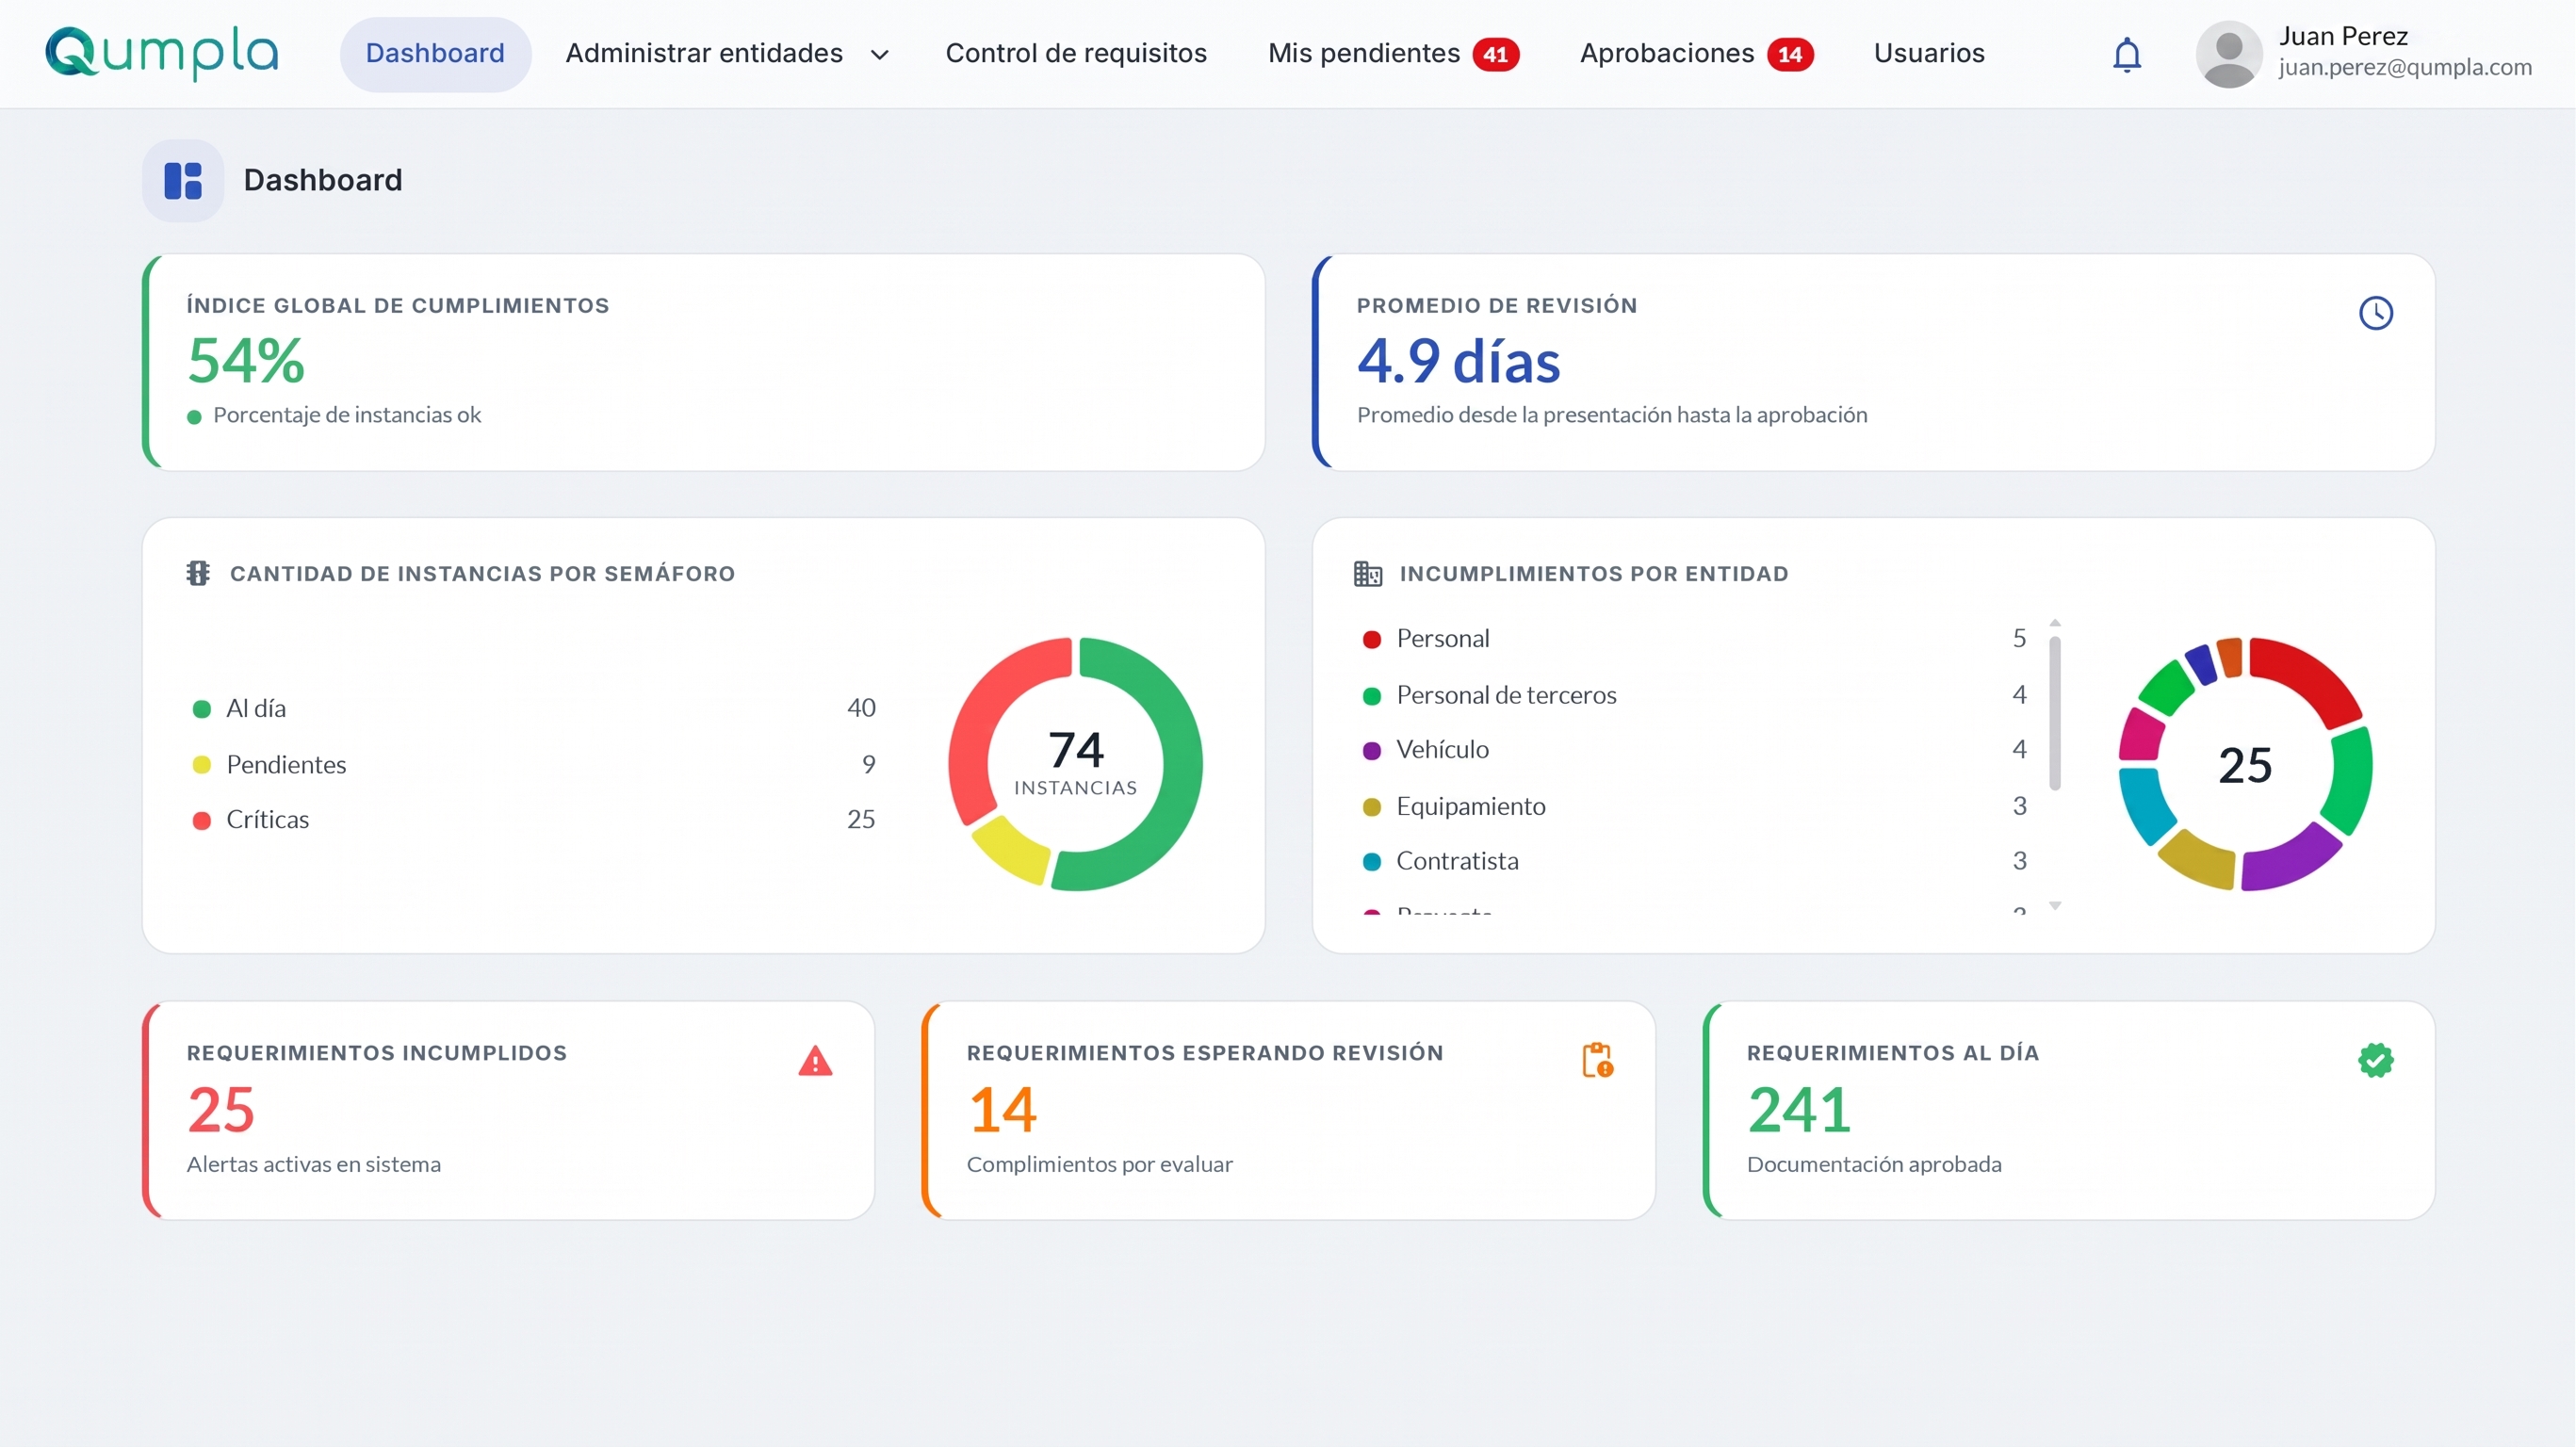
Task: Click the traffic light icon beside Cantidad de Instancias
Action: pos(198,573)
